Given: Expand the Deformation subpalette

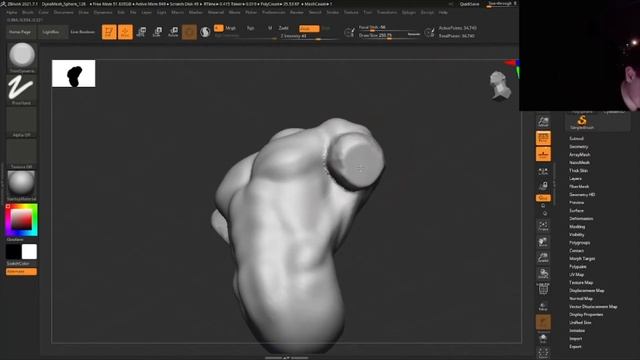Looking at the screenshot, I should click(581, 219).
